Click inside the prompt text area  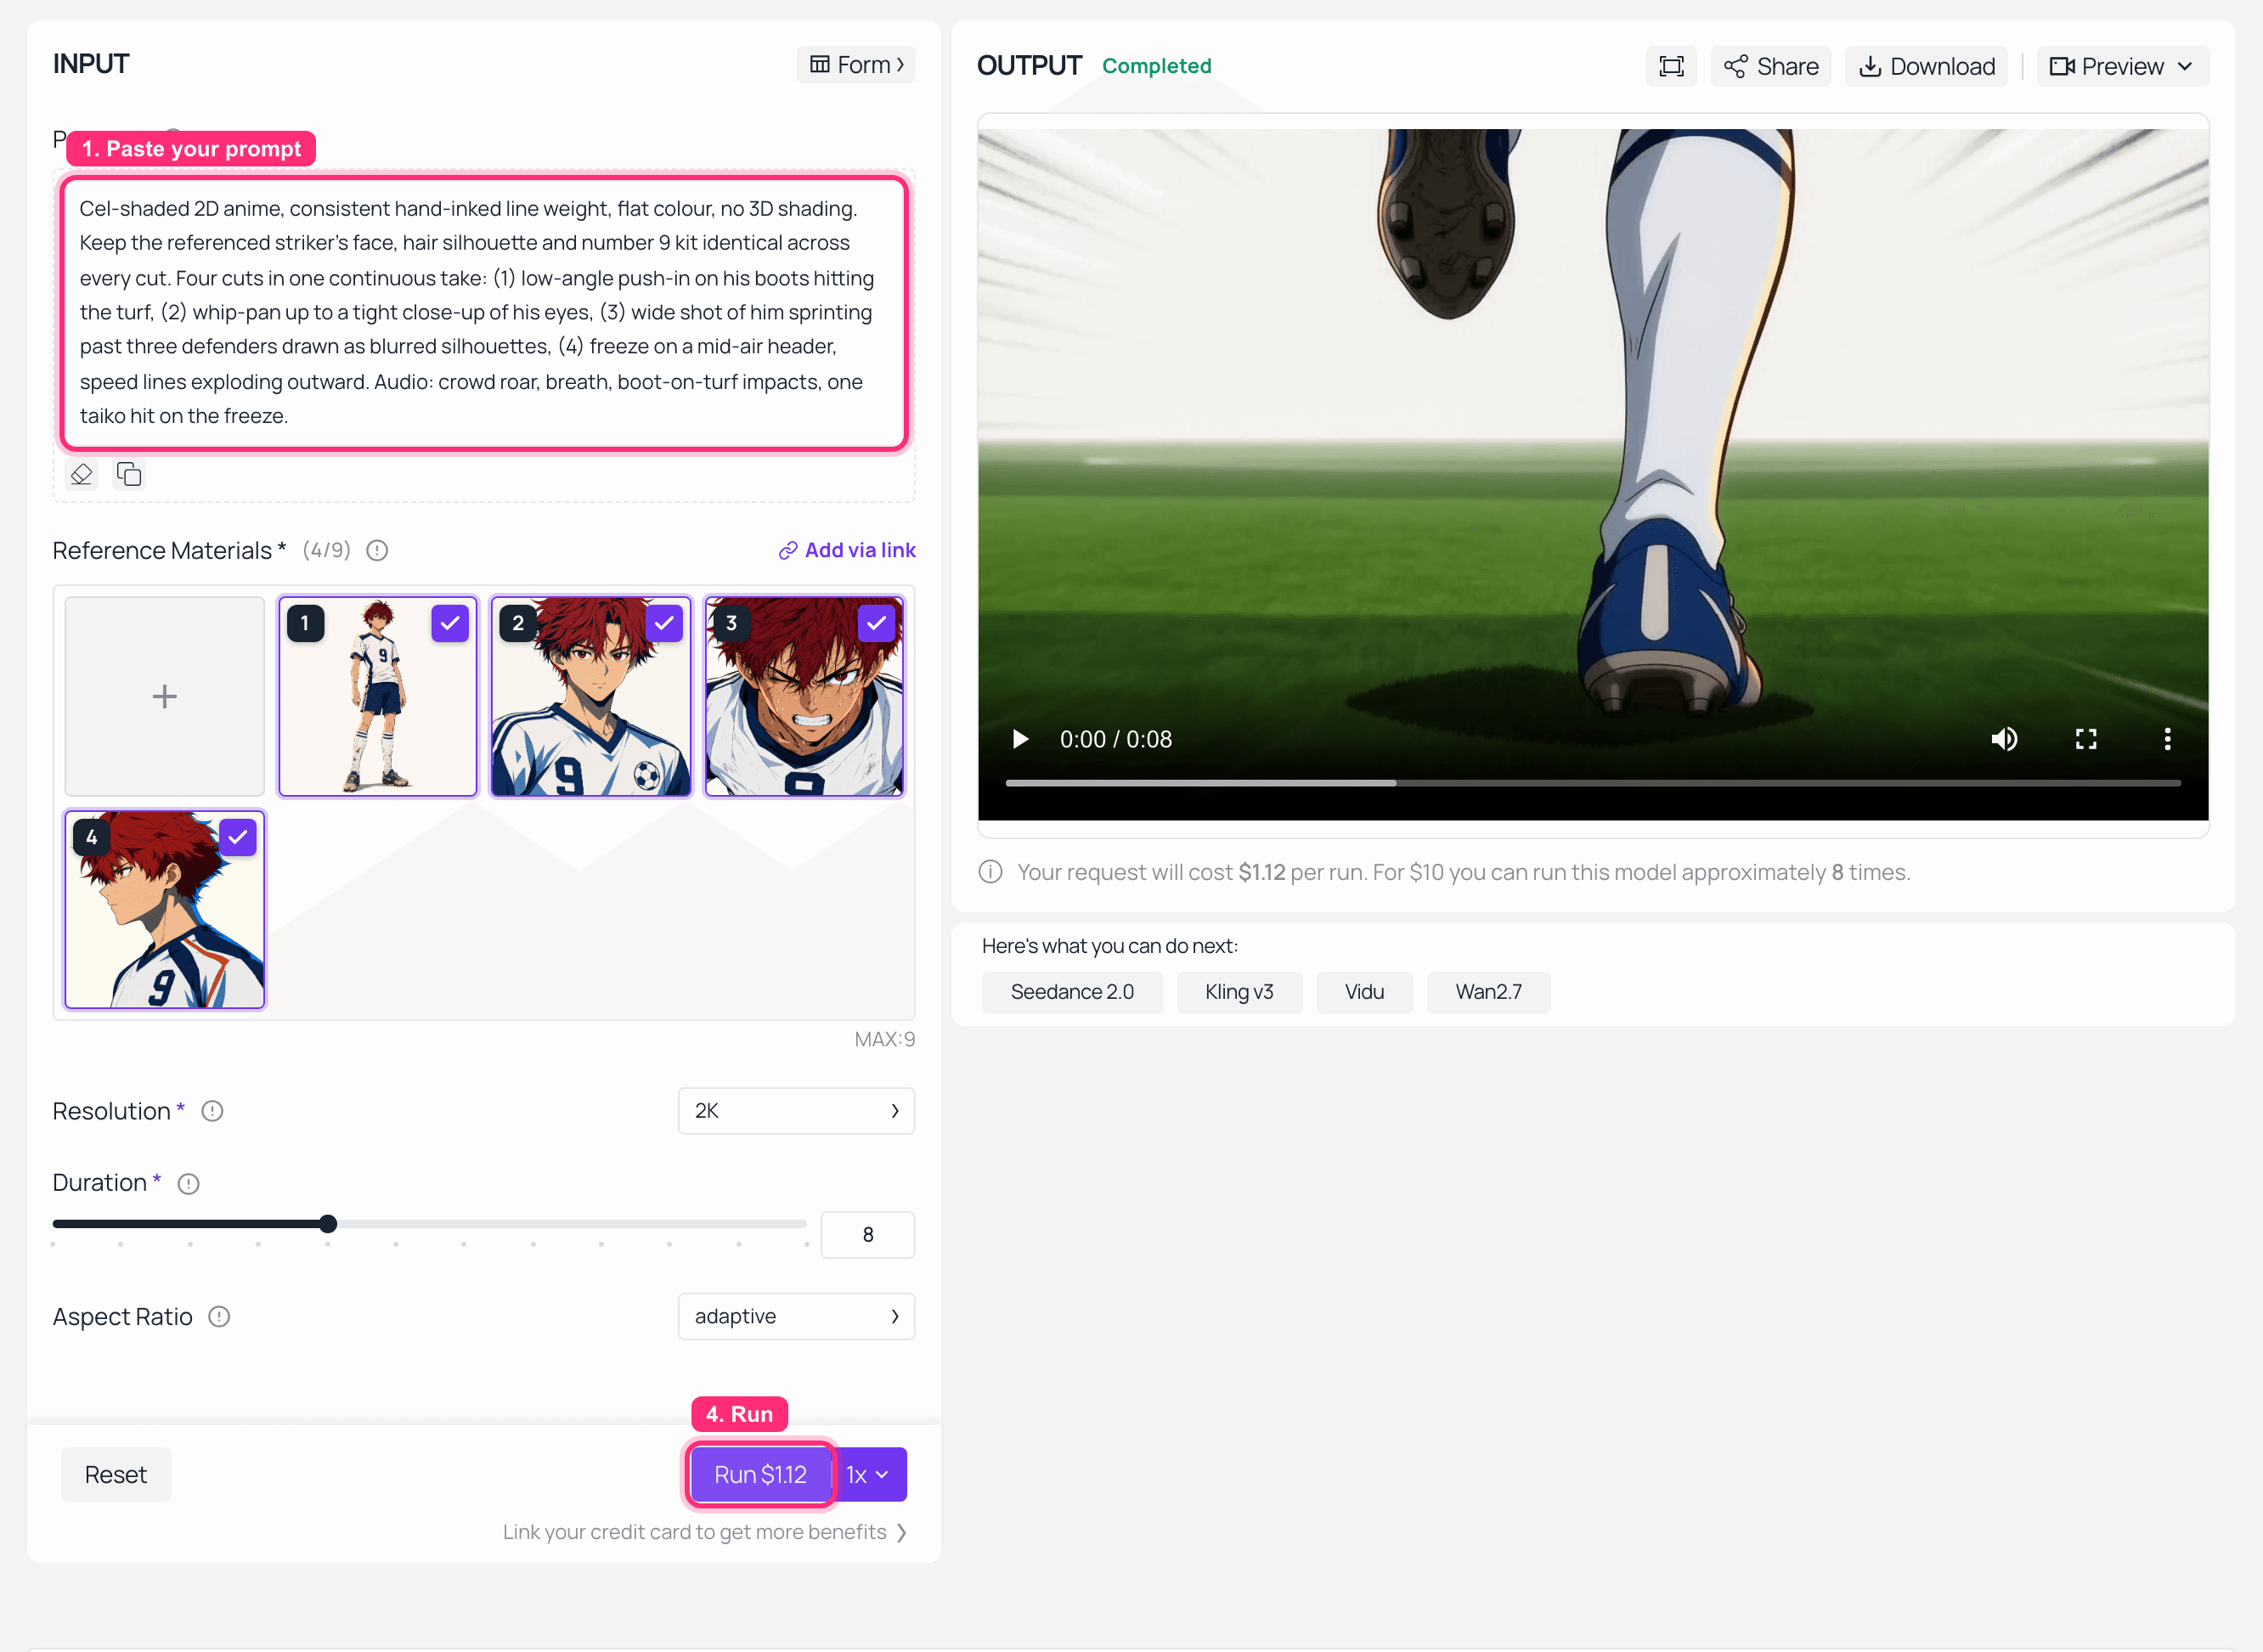coord(484,312)
